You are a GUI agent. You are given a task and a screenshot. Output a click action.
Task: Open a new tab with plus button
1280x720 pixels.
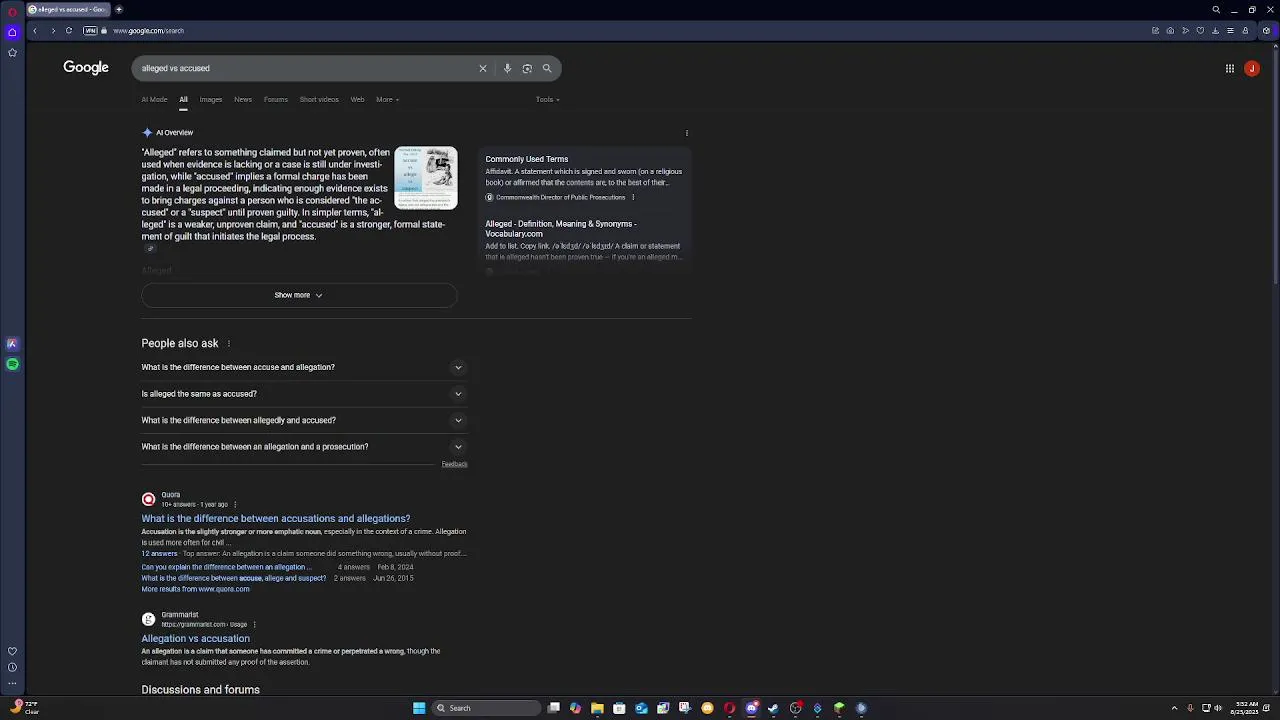click(118, 10)
